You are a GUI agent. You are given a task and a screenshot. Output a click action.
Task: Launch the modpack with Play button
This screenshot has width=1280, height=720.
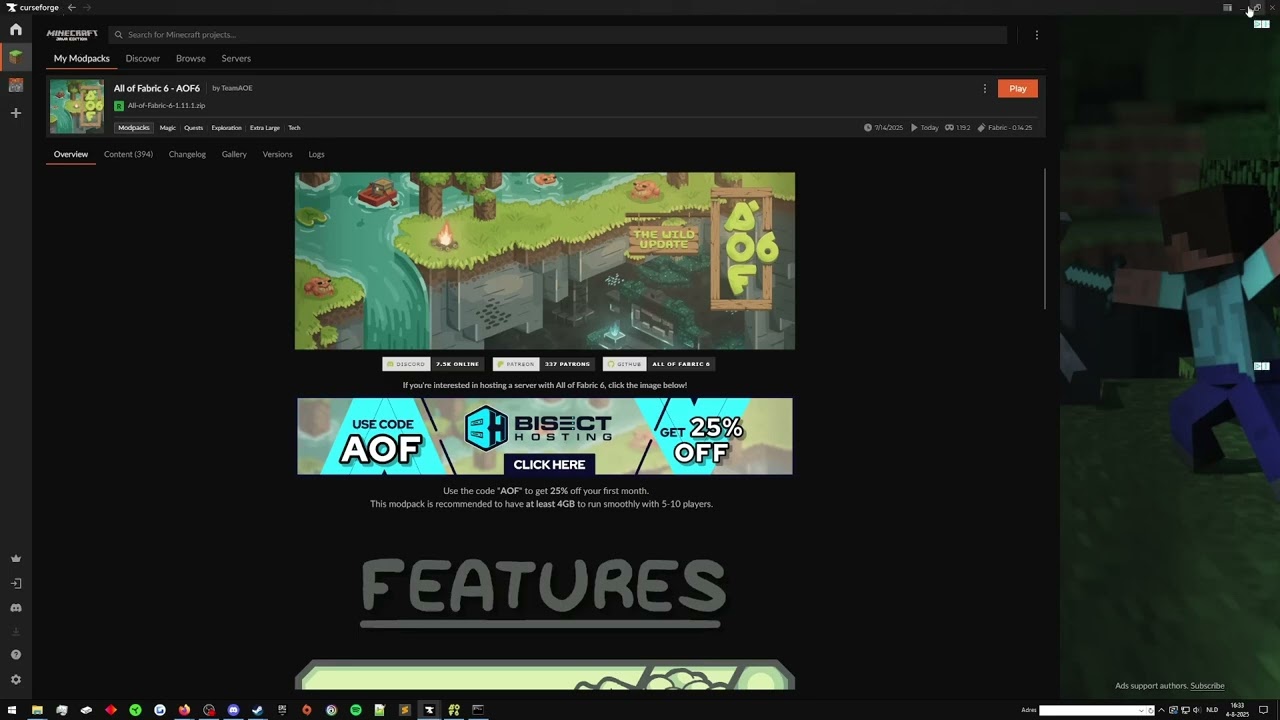click(1018, 89)
